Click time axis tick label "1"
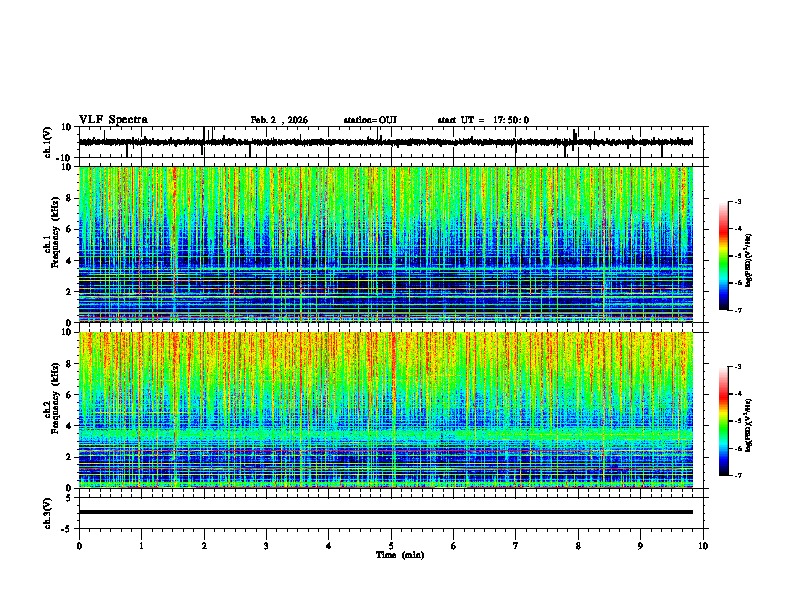The image size is (792, 612). pos(141,546)
